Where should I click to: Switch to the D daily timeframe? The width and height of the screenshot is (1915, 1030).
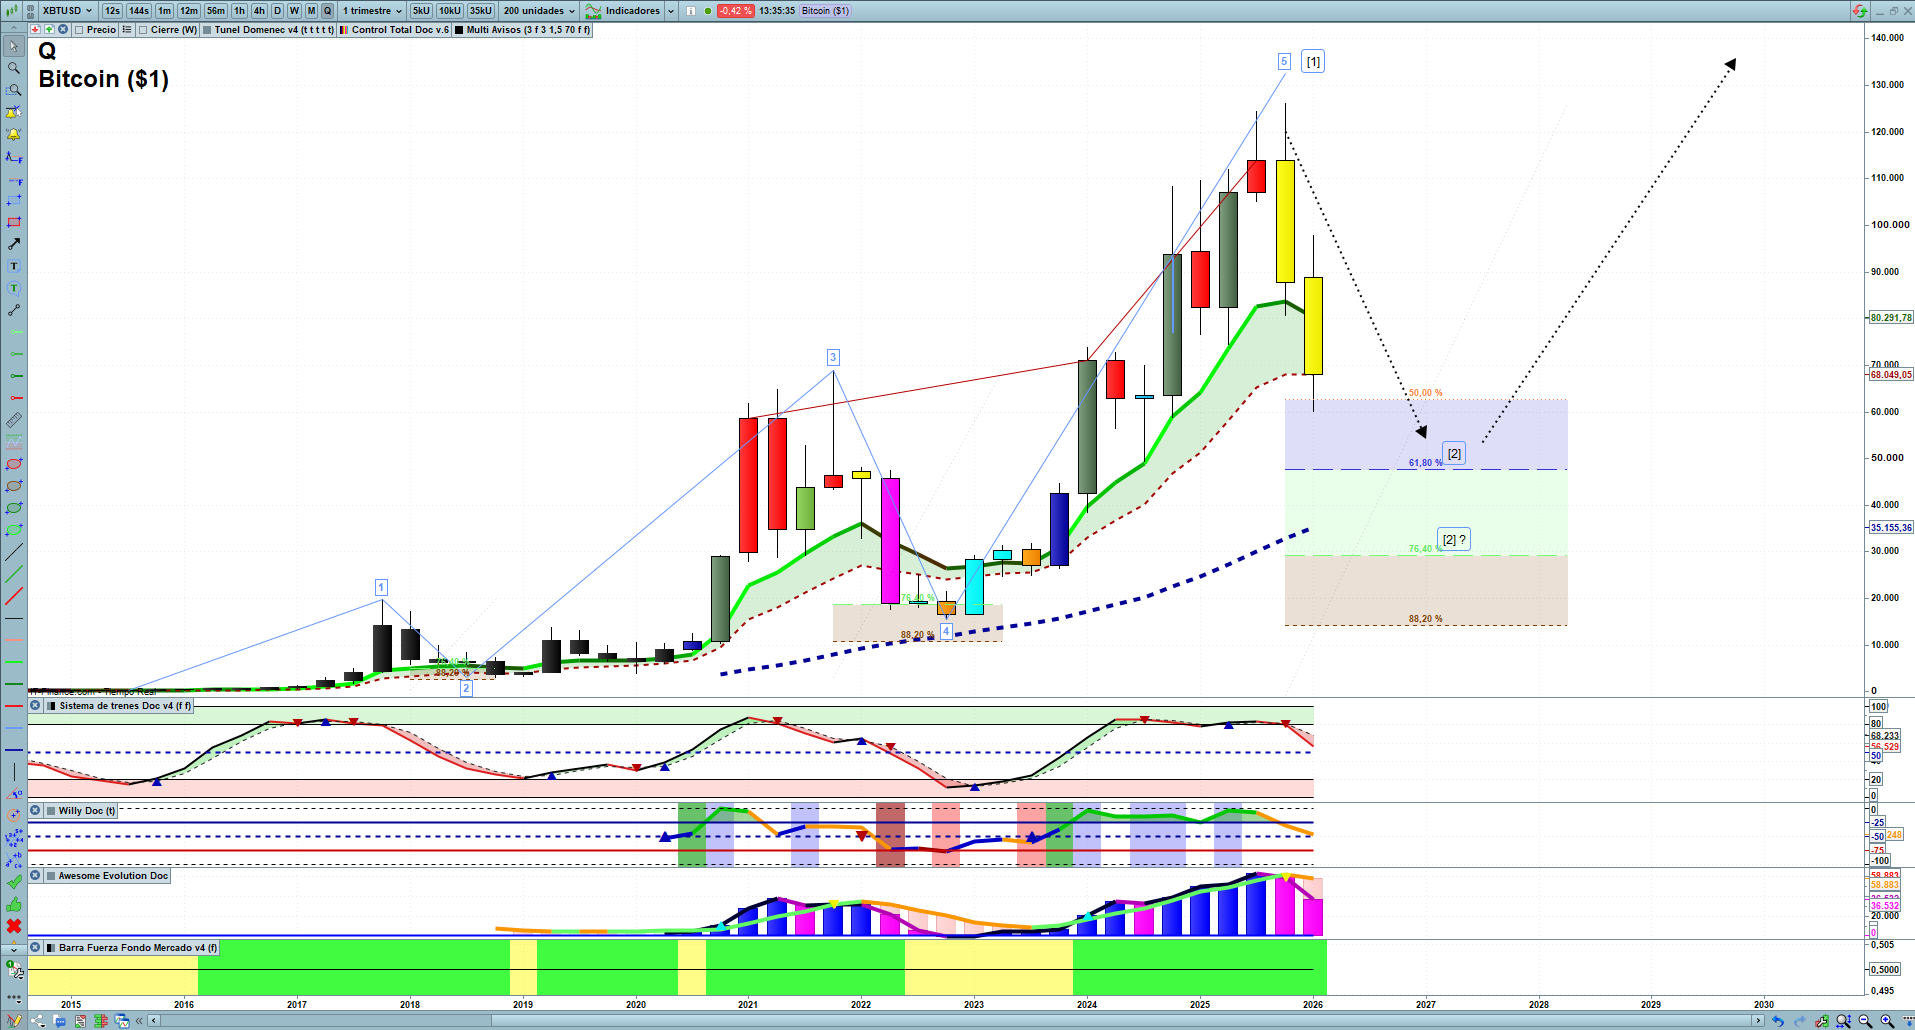coord(278,11)
